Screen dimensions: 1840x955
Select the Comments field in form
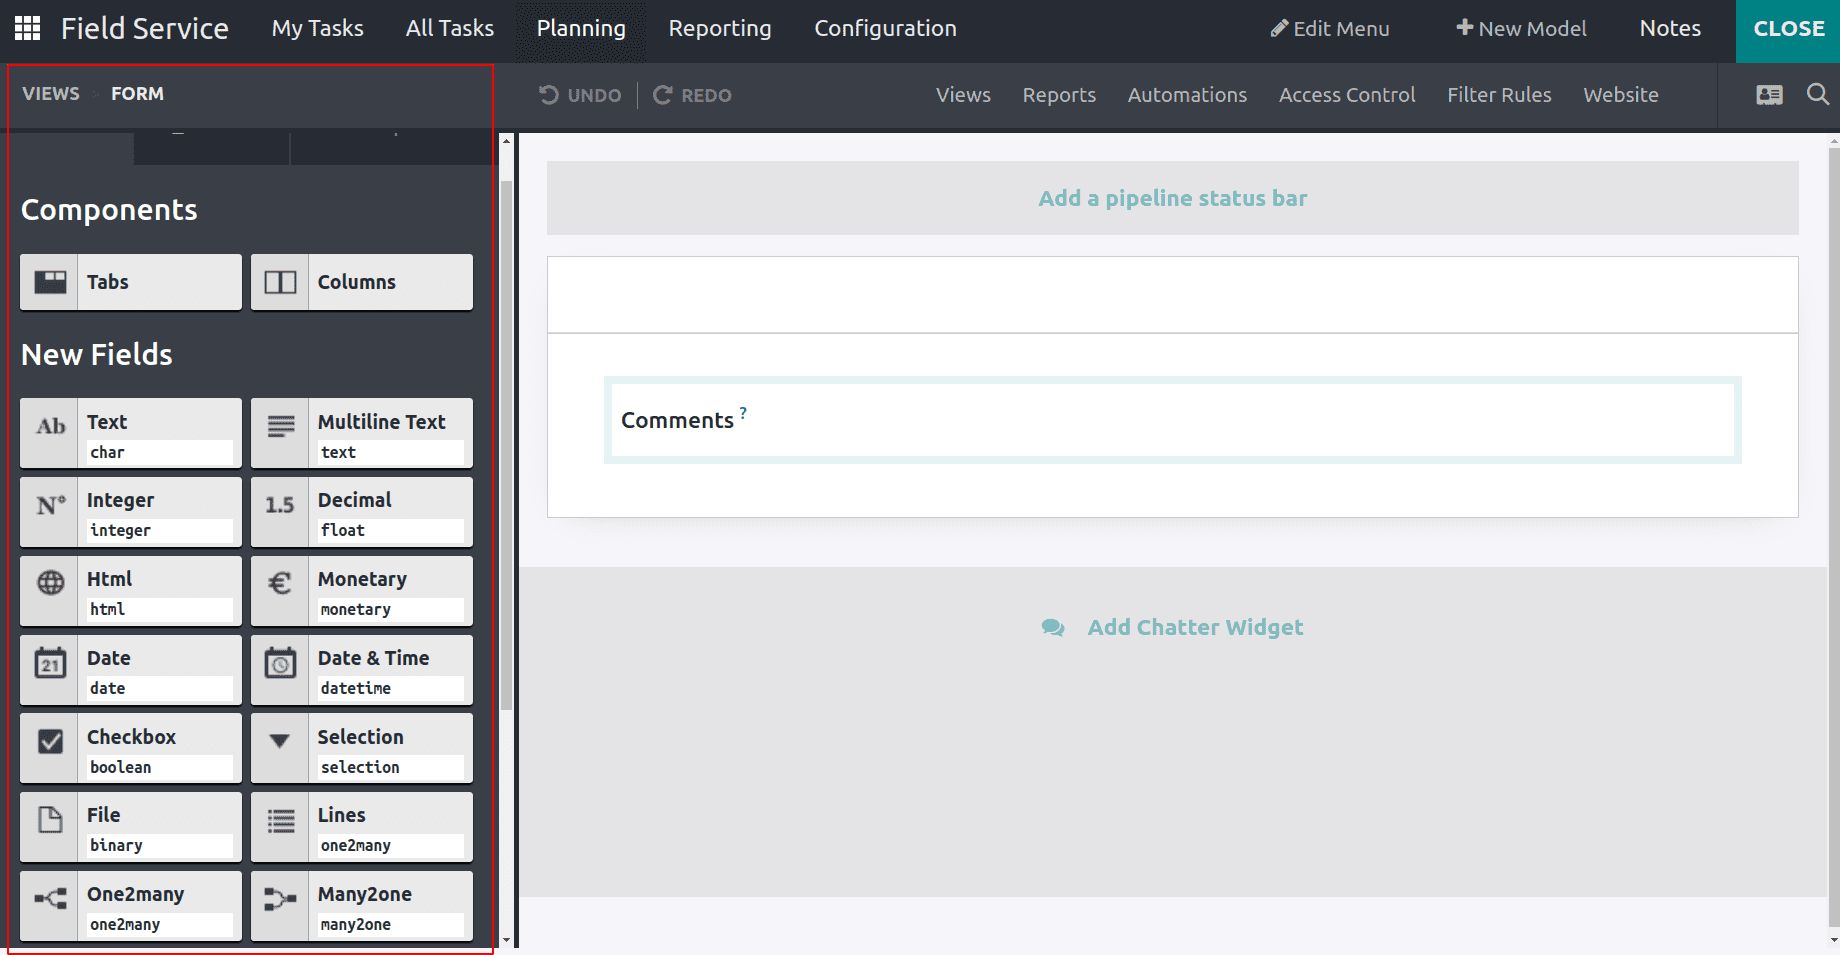click(x=1172, y=420)
